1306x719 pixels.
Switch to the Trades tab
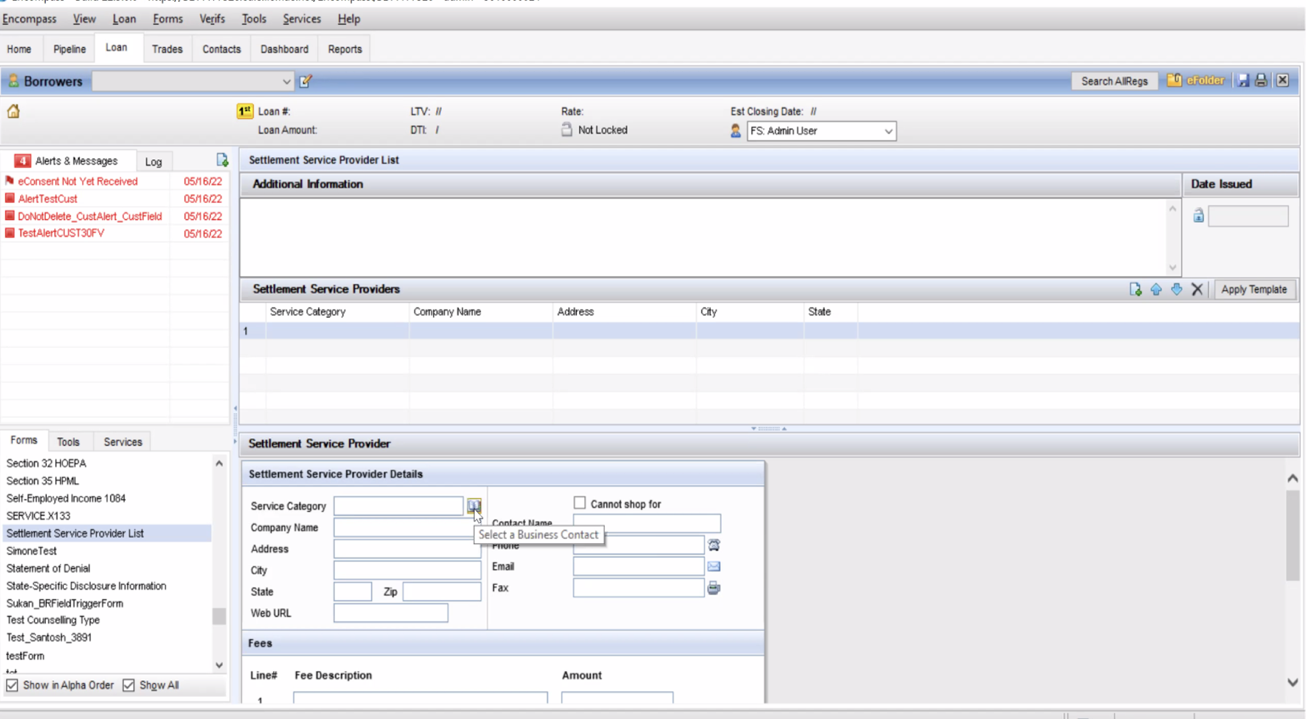coord(167,49)
